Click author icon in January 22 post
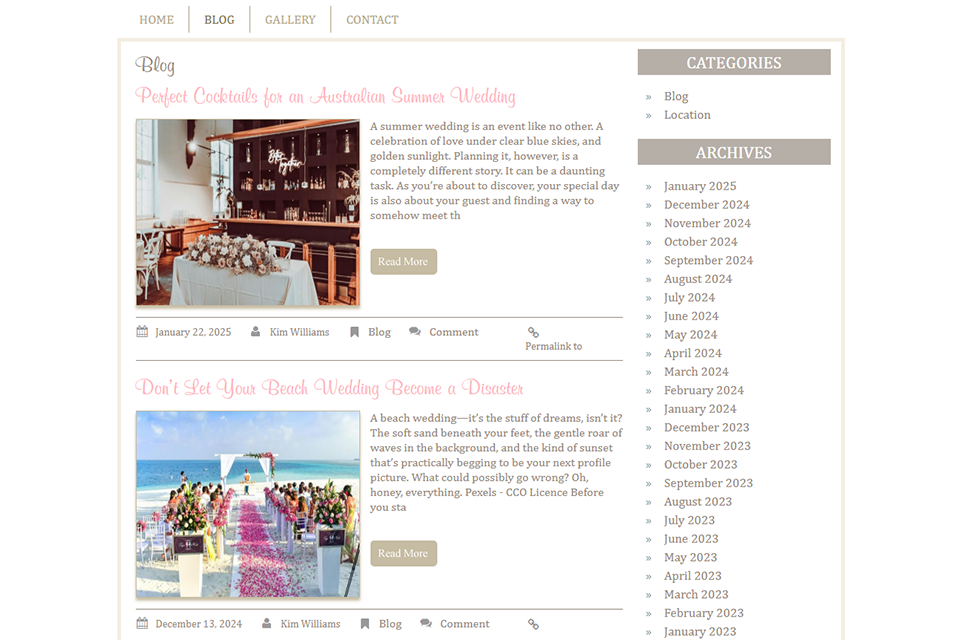Viewport: 960px width, 640px height. tap(255, 332)
